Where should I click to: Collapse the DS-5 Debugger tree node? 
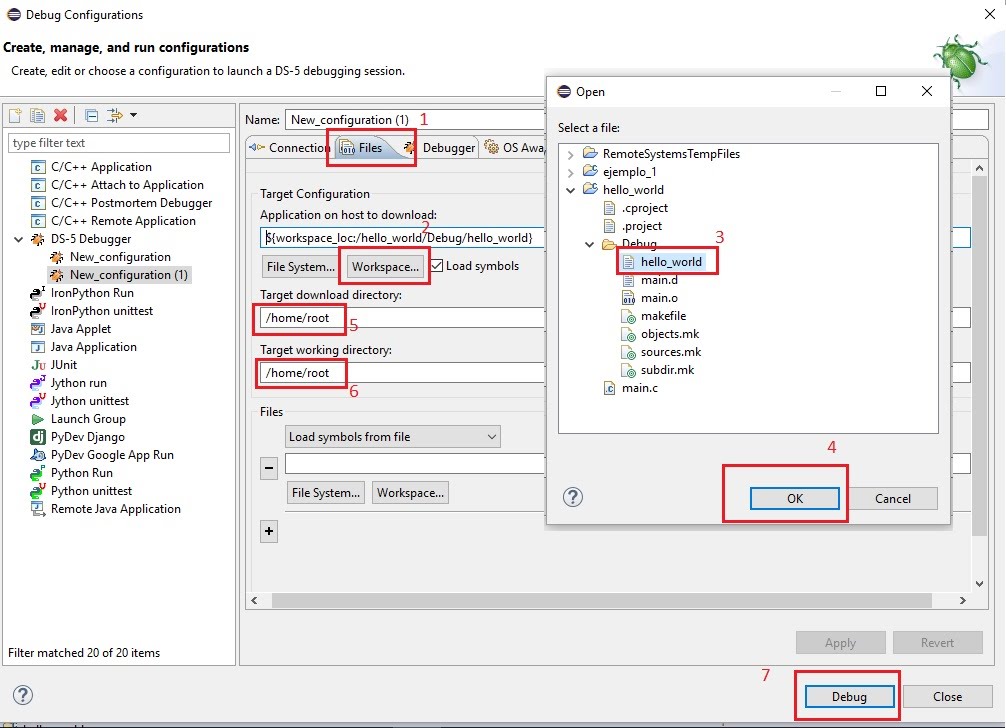19,239
